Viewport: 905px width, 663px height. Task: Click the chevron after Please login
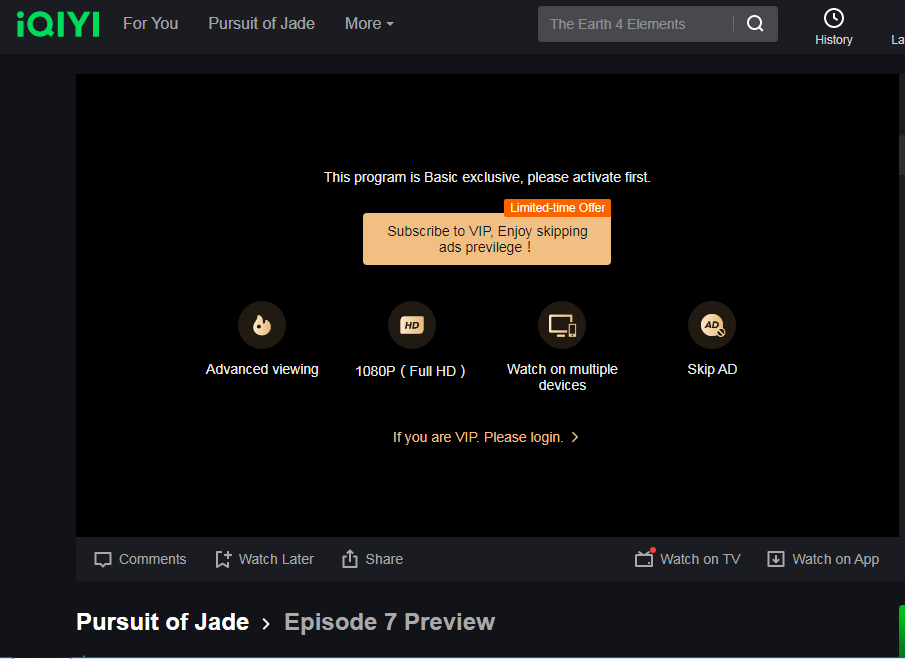(x=575, y=437)
